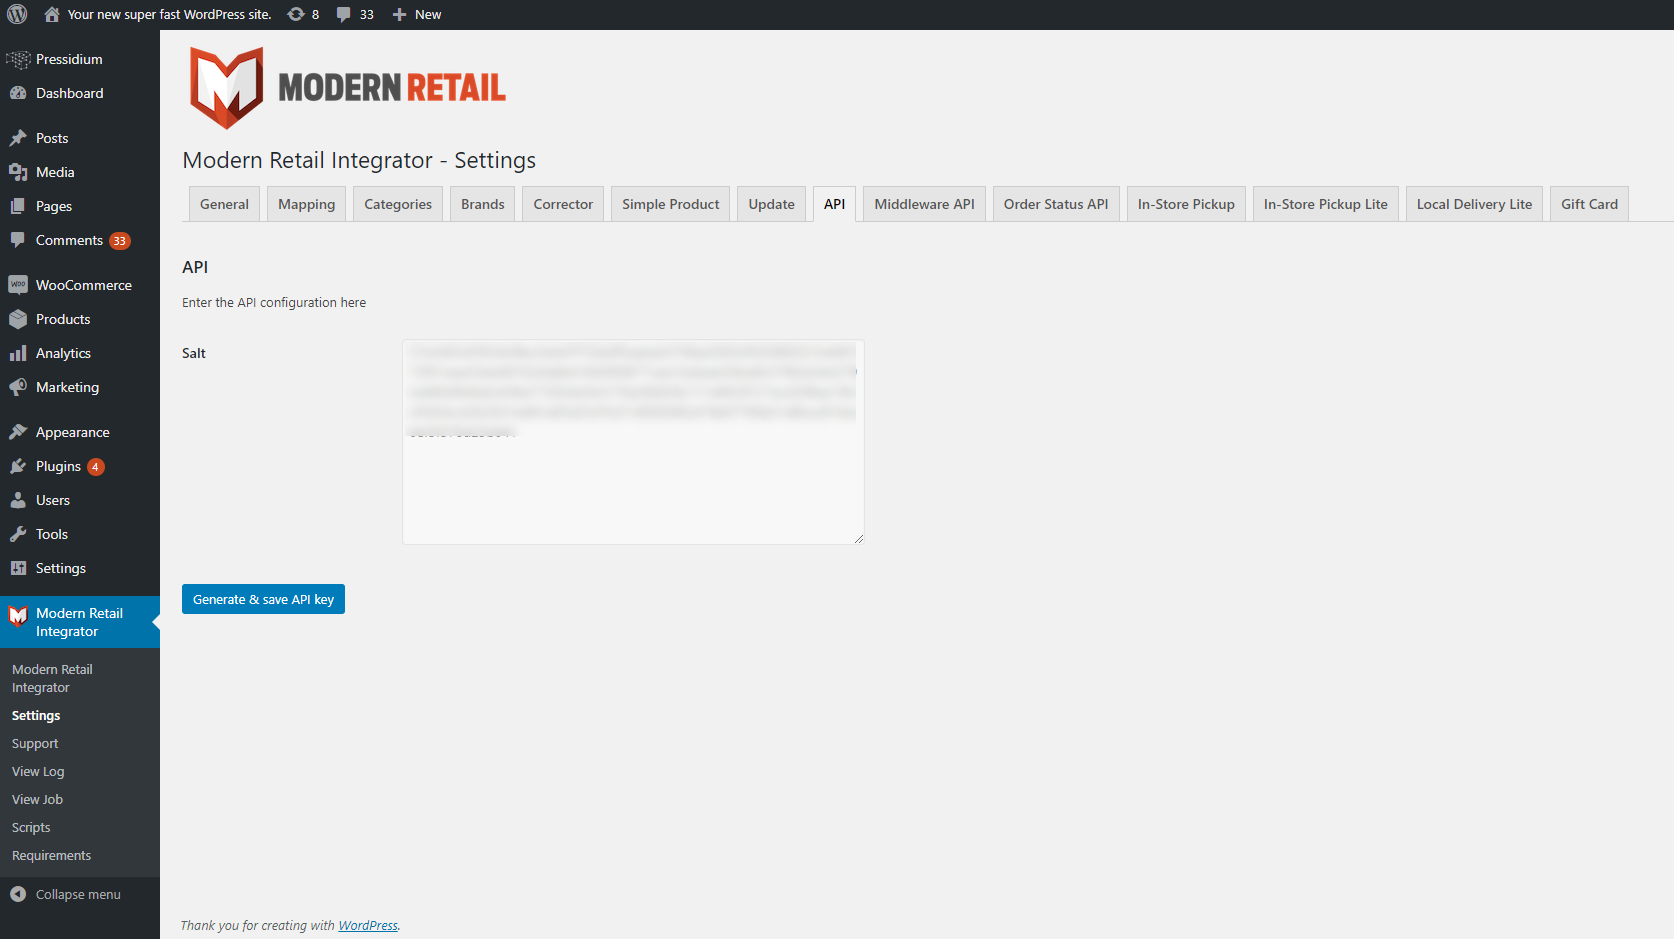Switch to the Corrector tab
This screenshot has height=939, width=1674.
click(x=563, y=204)
